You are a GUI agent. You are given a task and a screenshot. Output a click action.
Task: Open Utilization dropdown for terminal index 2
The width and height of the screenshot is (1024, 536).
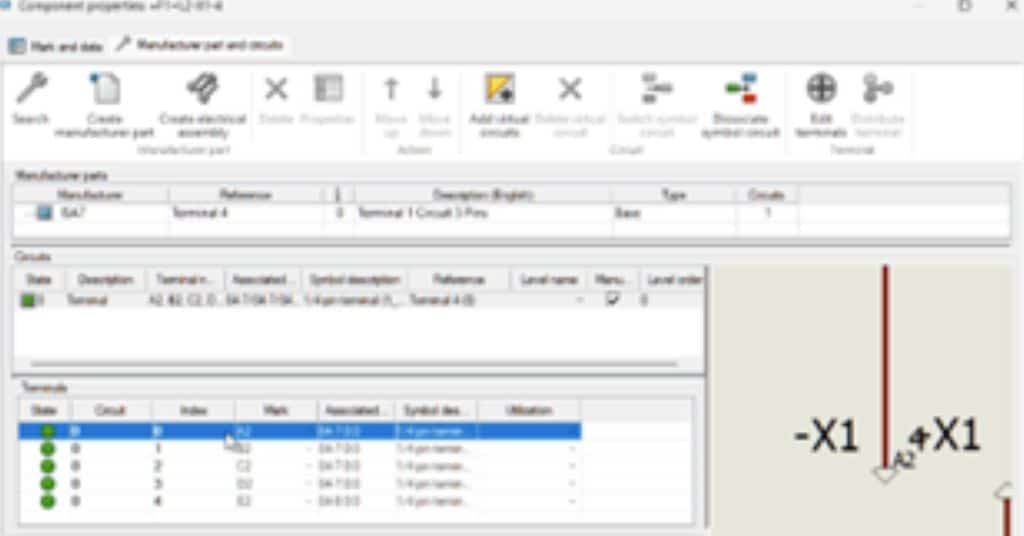pyautogui.click(x=572, y=466)
